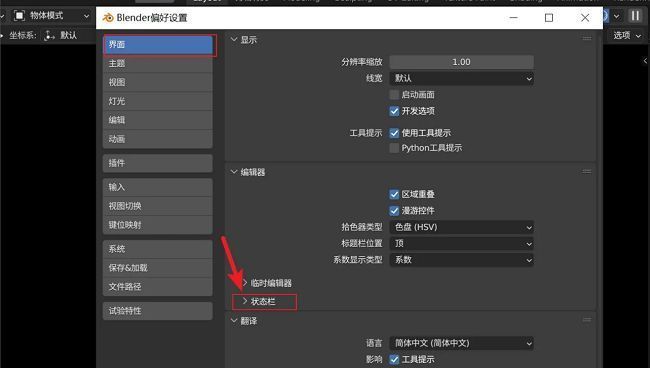This screenshot has width=650, height=368.
Task: Open the 试验特性 preferences category
Action: coord(158,311)
